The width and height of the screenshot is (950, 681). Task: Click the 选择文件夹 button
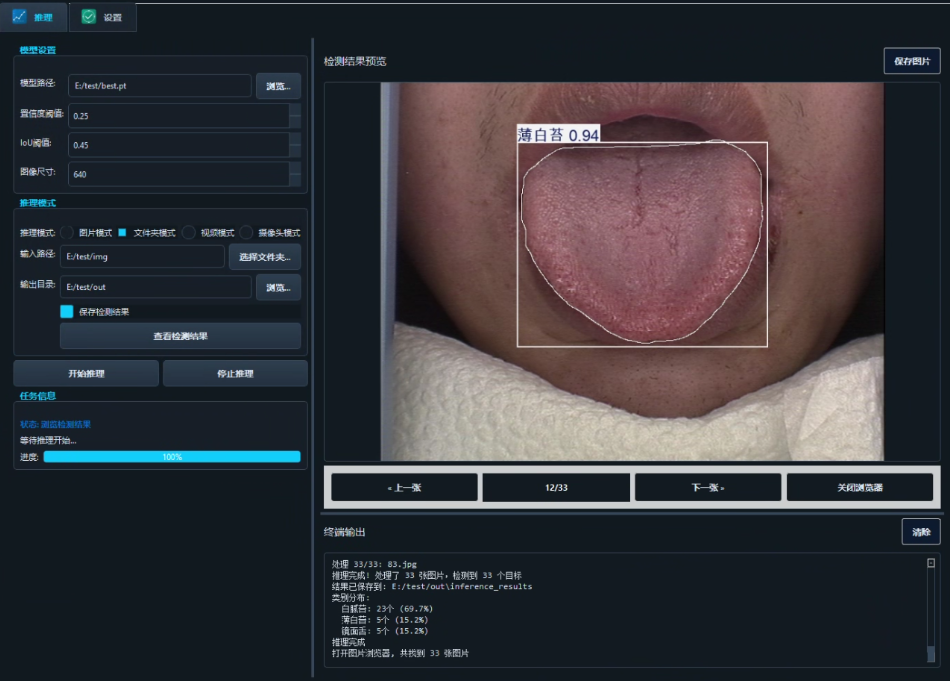265,257
